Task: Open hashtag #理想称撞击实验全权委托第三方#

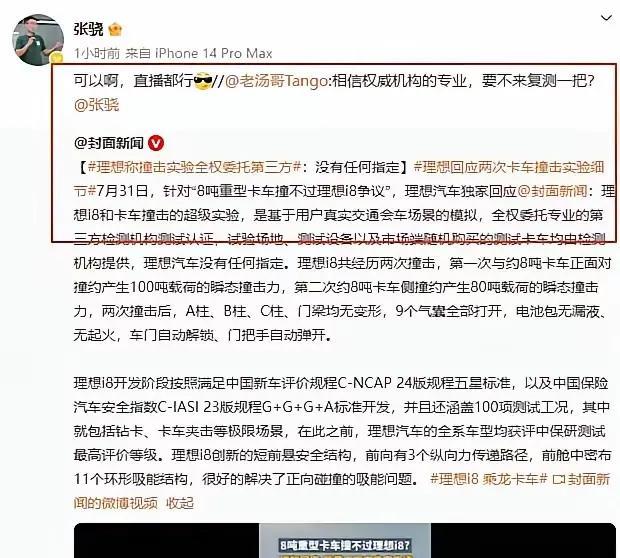Action: (x=195, y=167)
